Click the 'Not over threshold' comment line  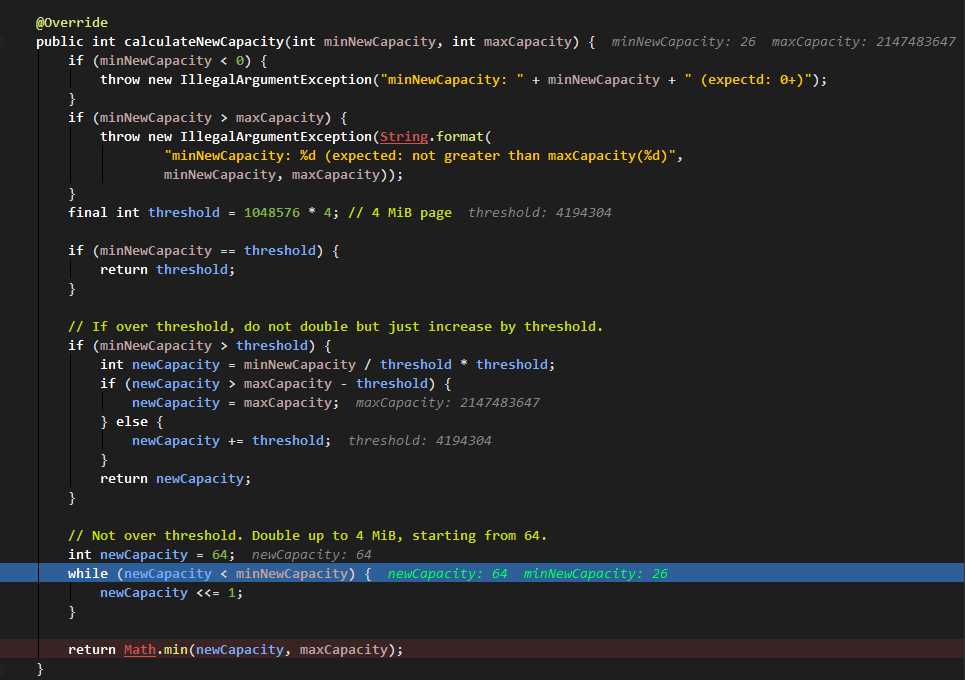pos(307,536)
